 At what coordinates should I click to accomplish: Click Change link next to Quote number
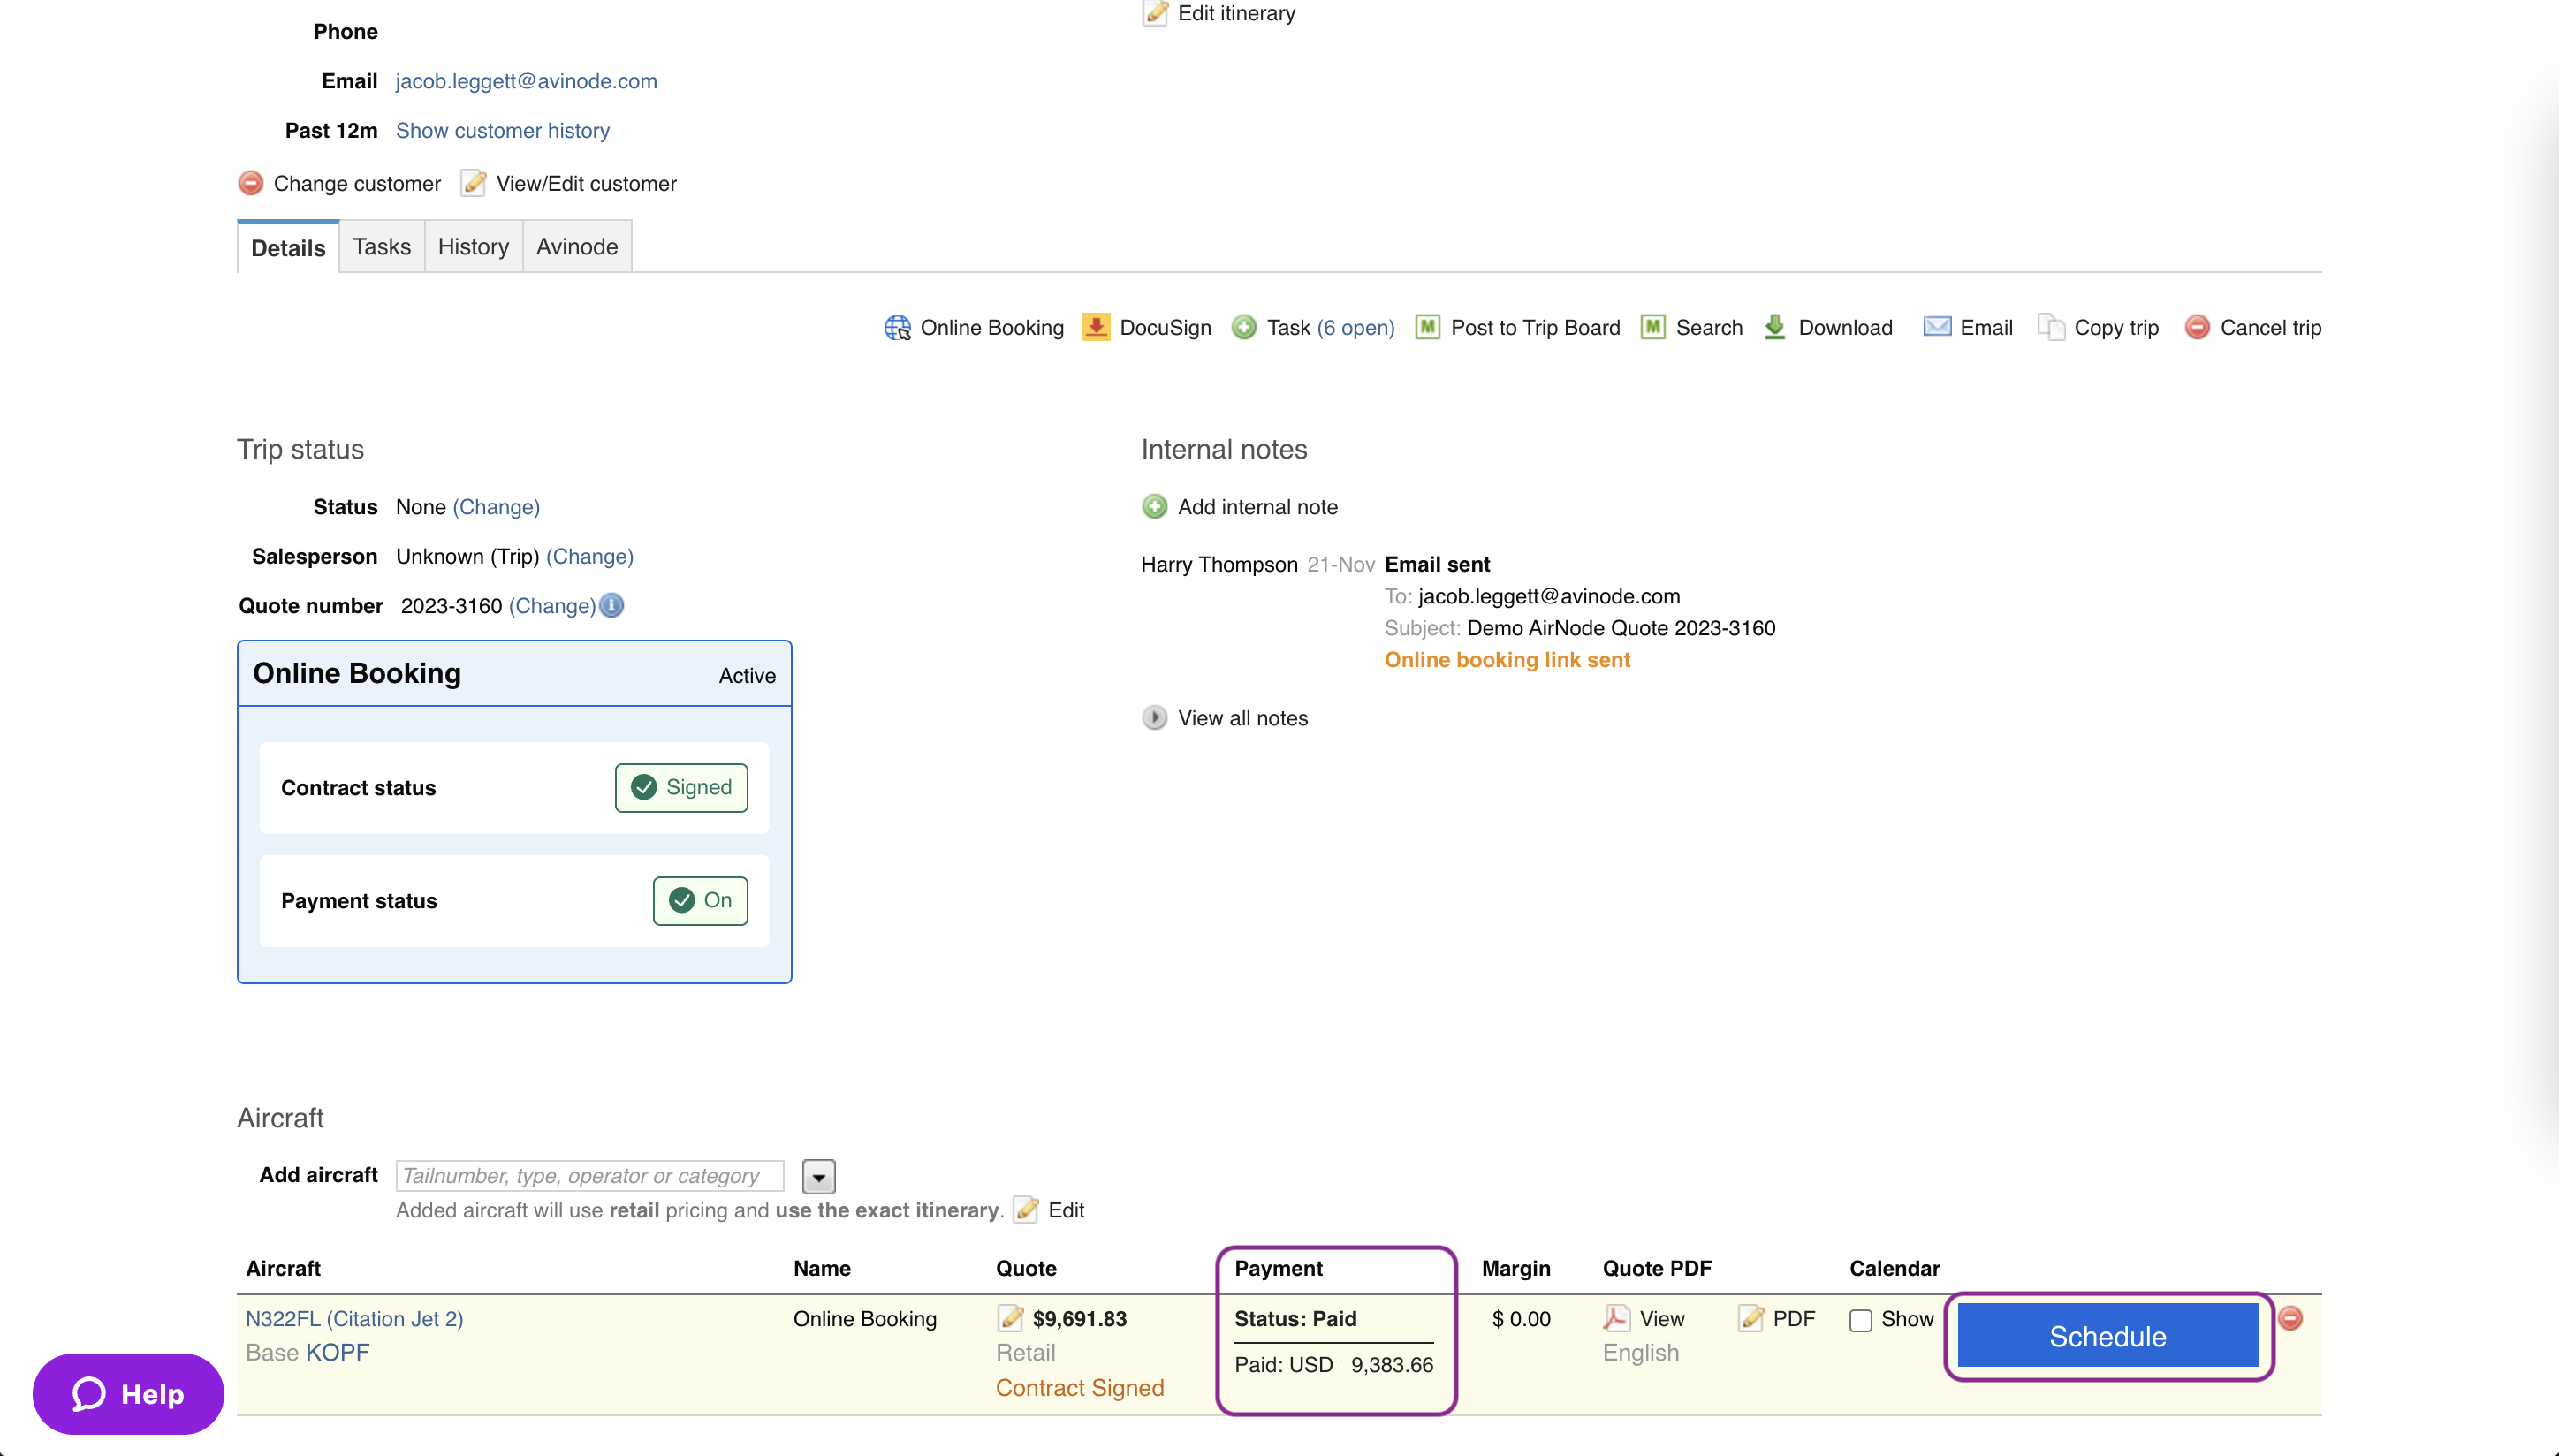[x=552, y=606]
